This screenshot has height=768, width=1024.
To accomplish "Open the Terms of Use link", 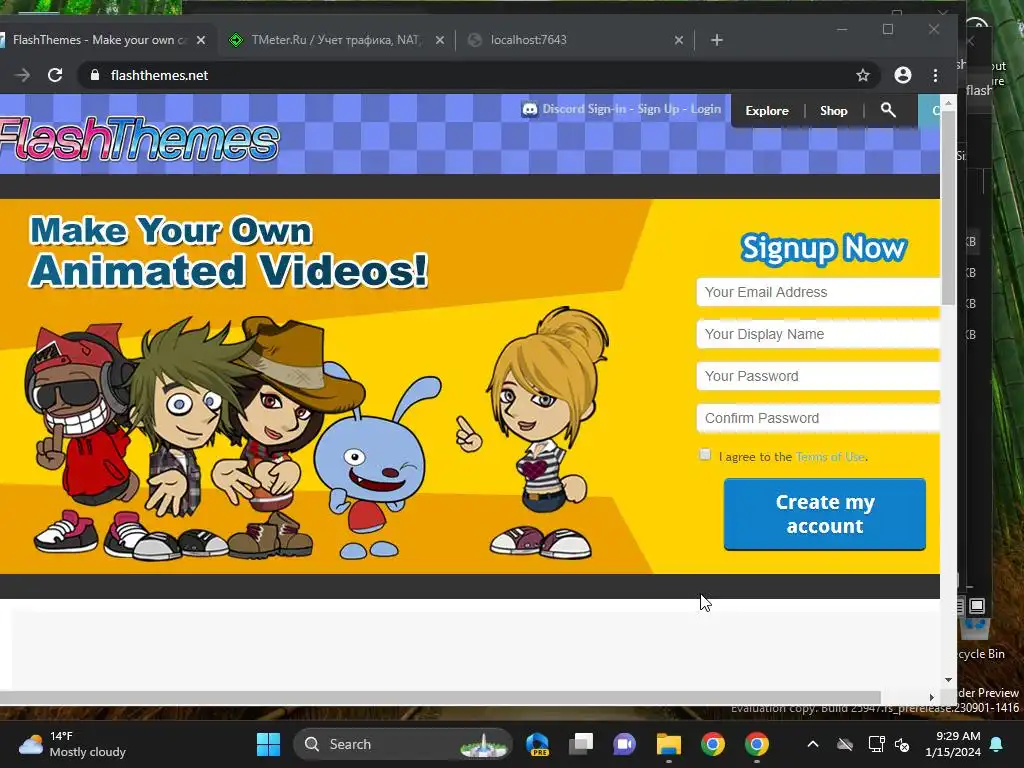I will coord(830,456).
